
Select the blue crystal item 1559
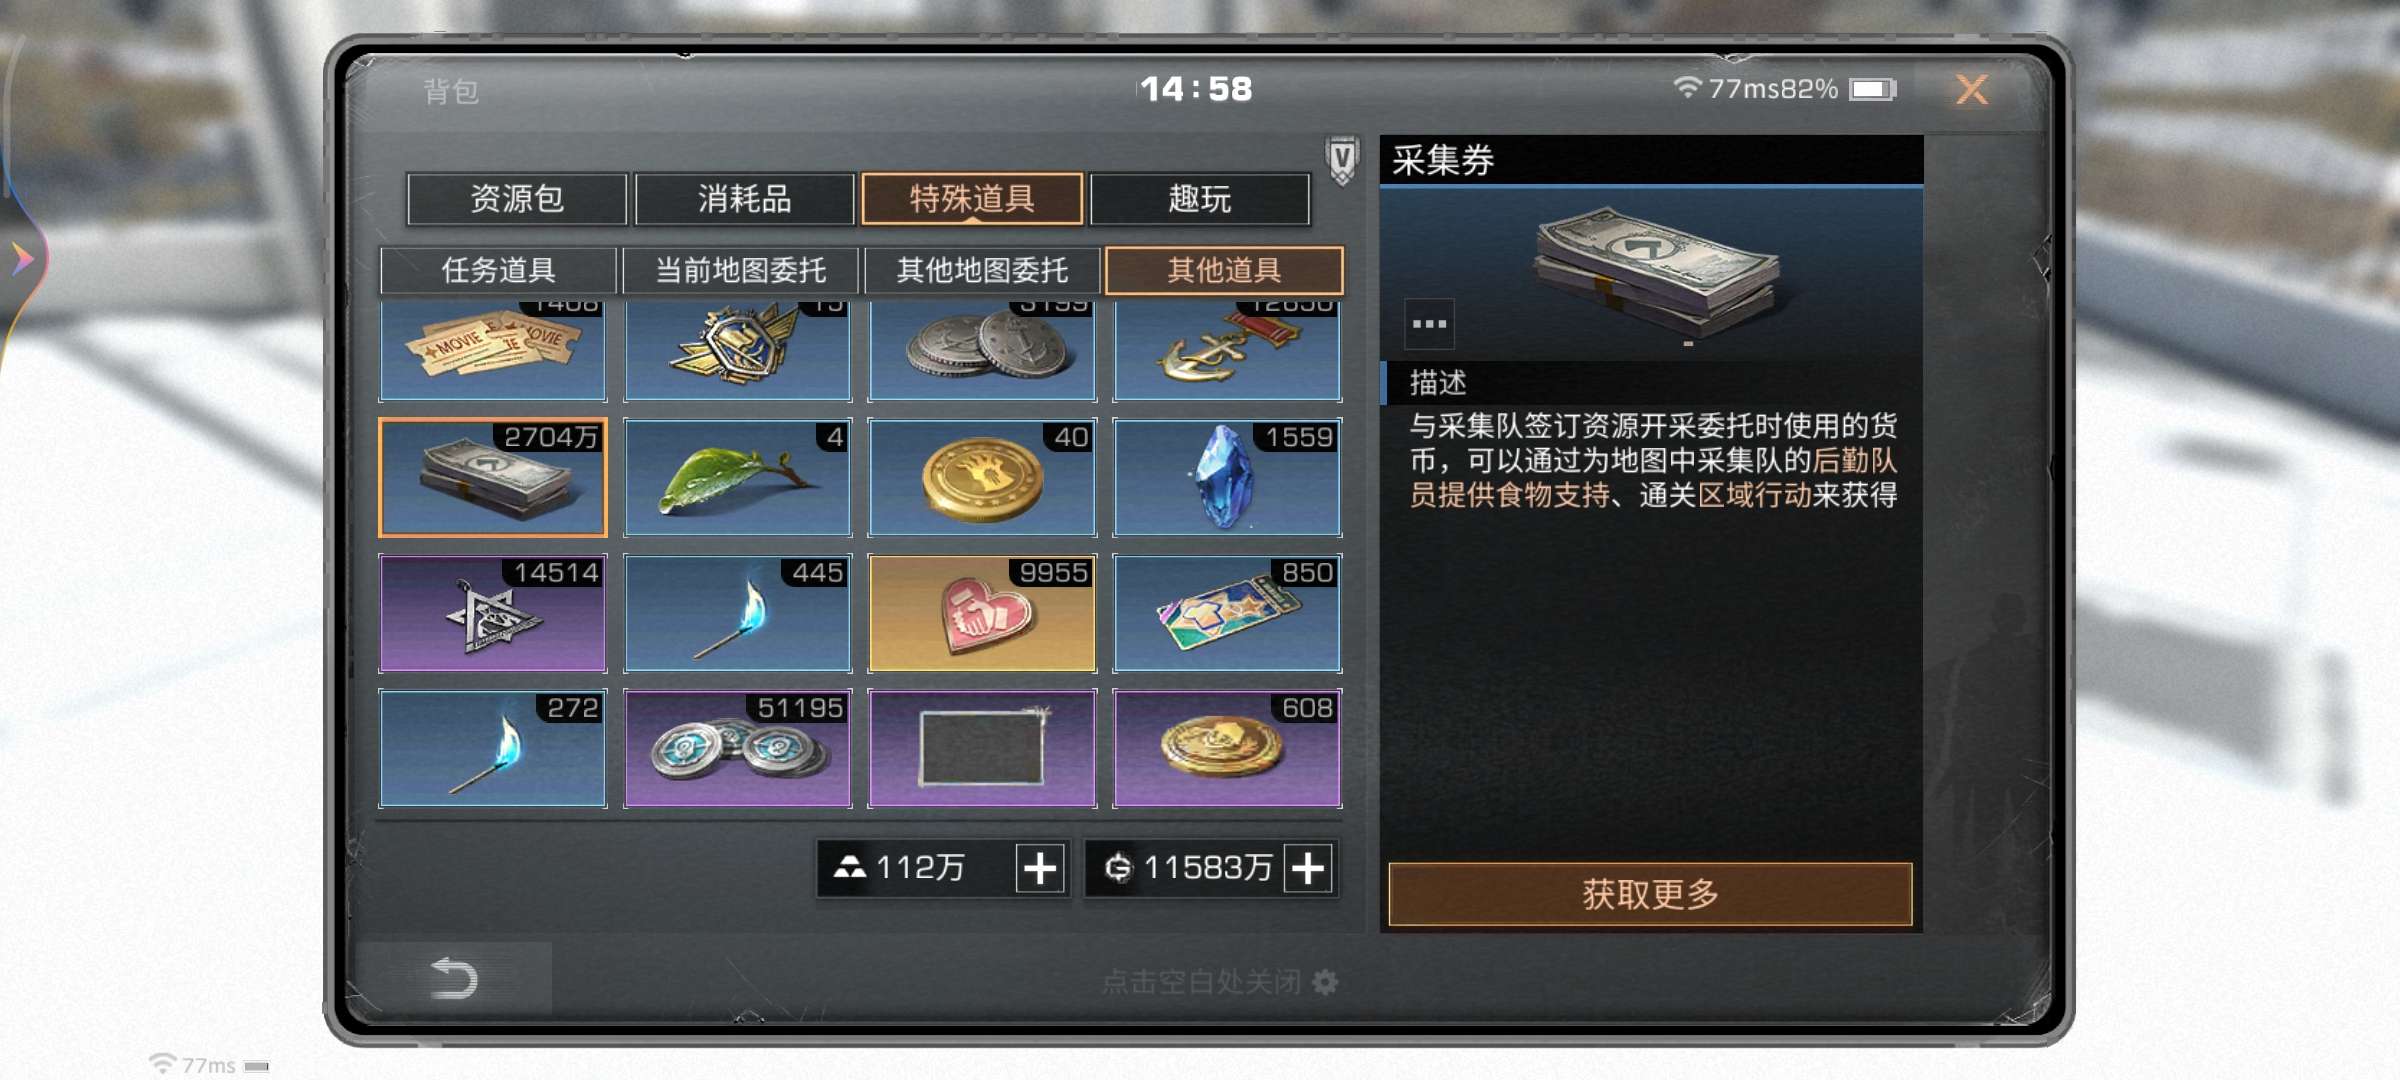pos(1227,478)
